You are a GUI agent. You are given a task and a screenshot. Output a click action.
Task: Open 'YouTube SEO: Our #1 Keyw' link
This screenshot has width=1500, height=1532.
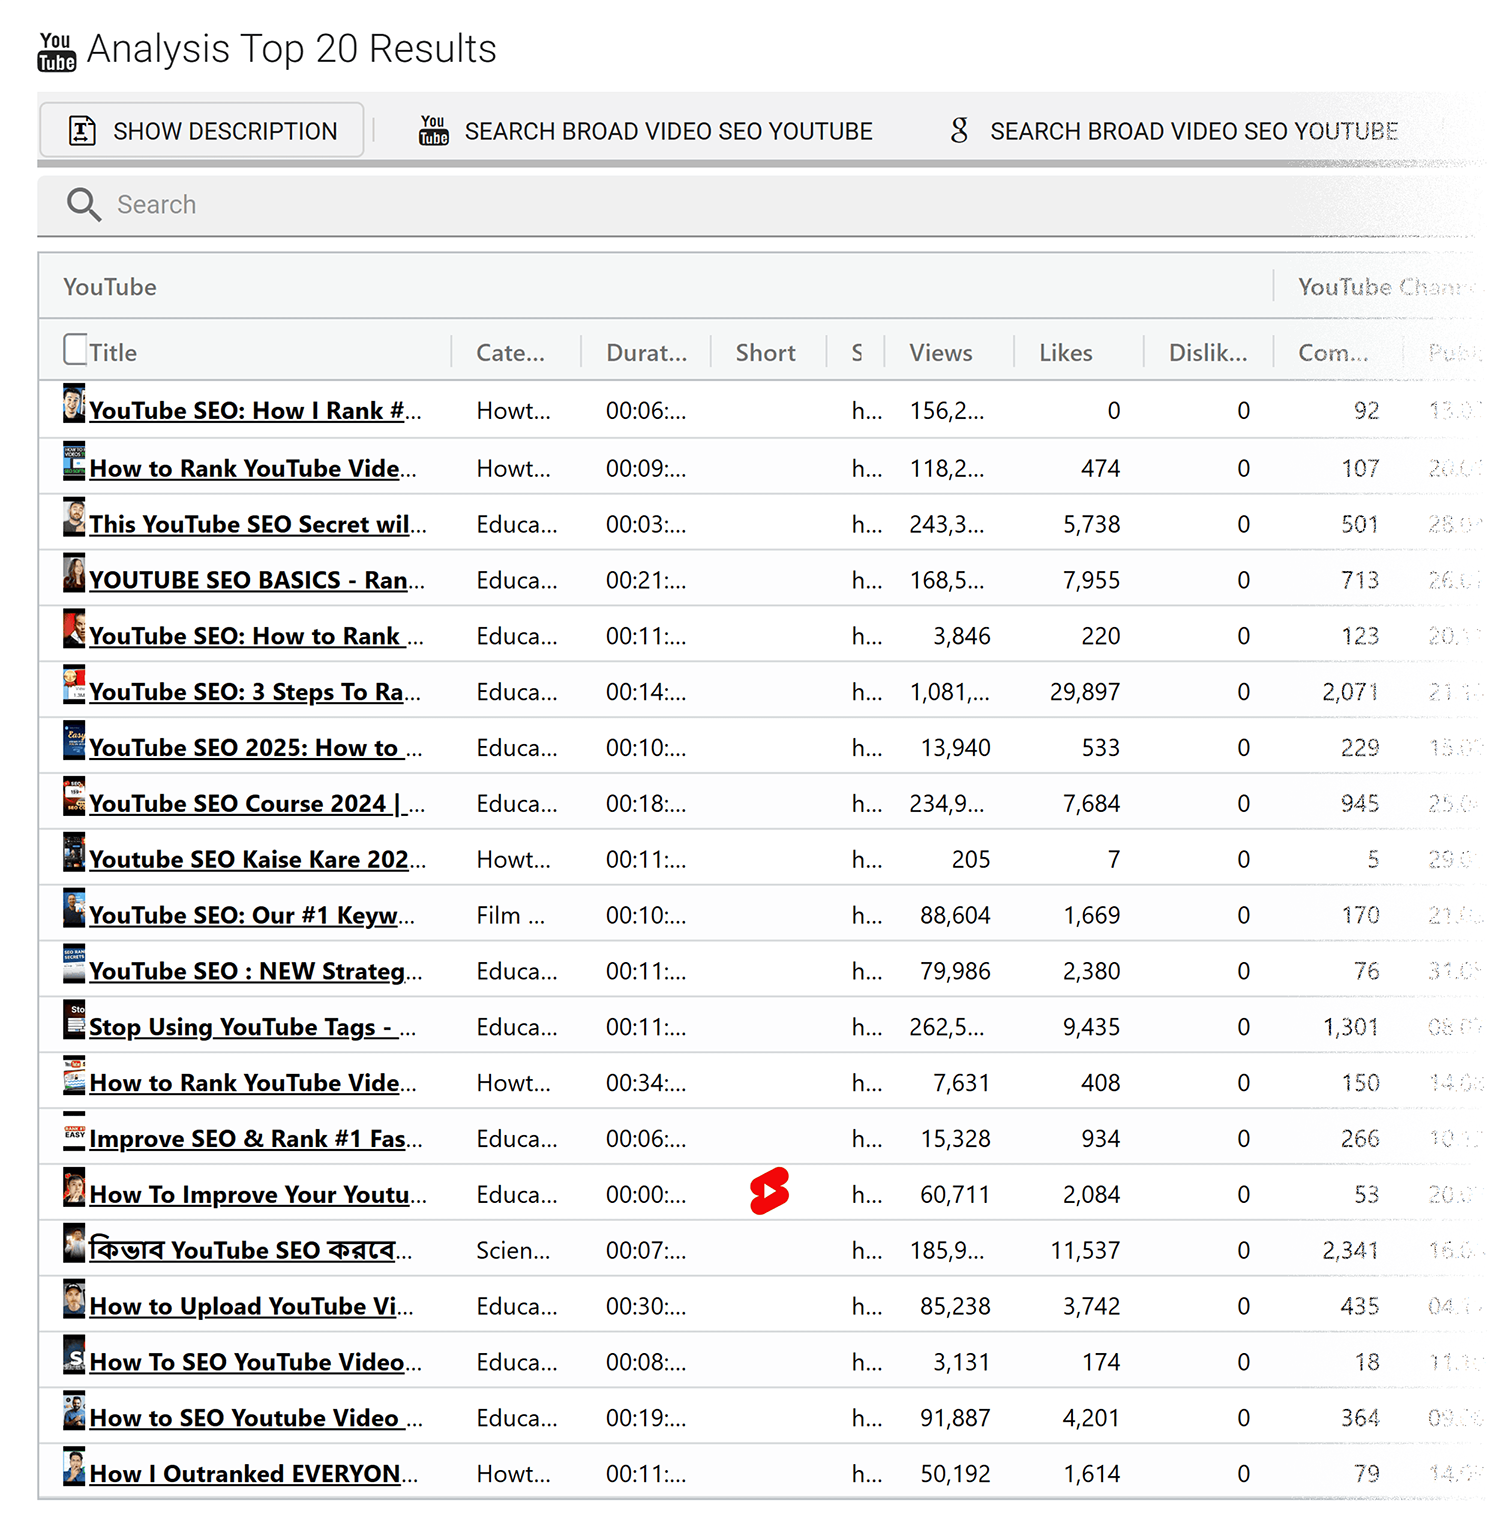pos(251,916)
